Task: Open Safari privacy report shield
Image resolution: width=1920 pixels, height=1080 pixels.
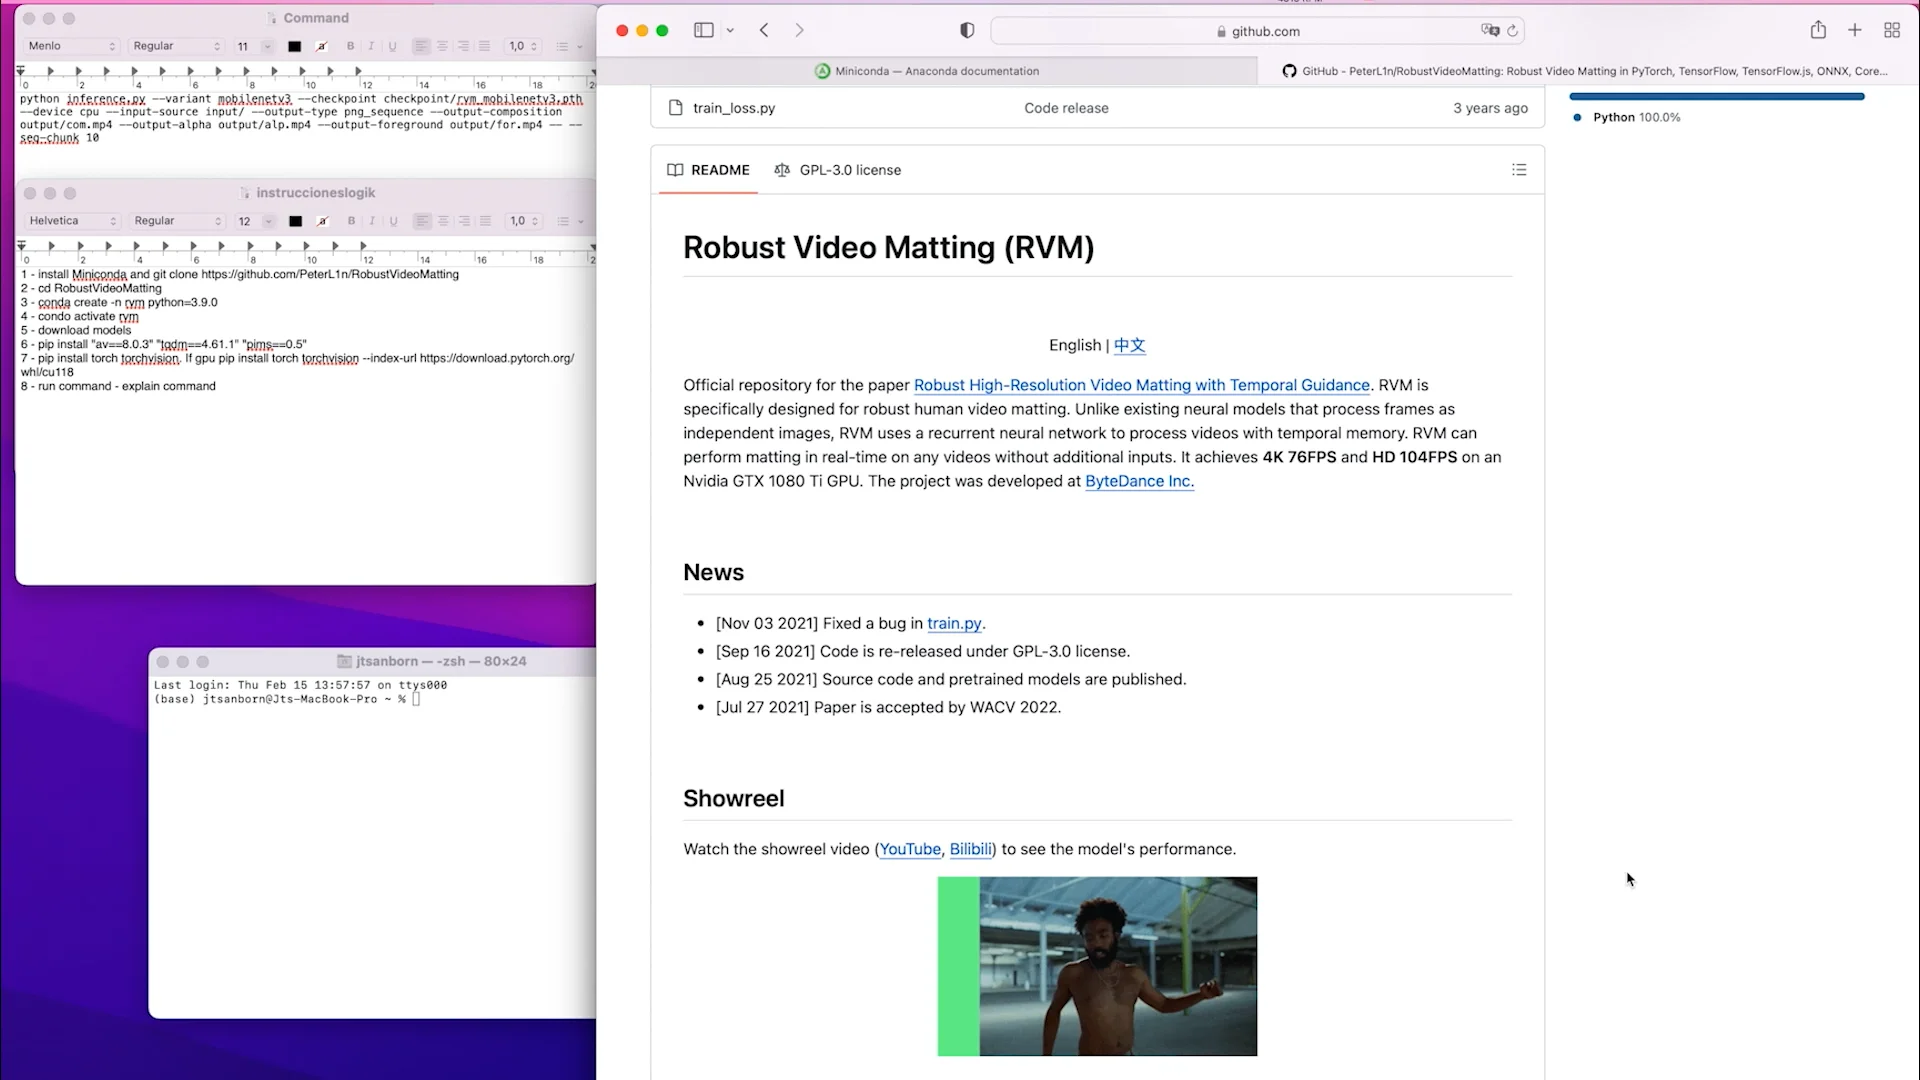Action: pyautogui.click(x=967, y=30)
